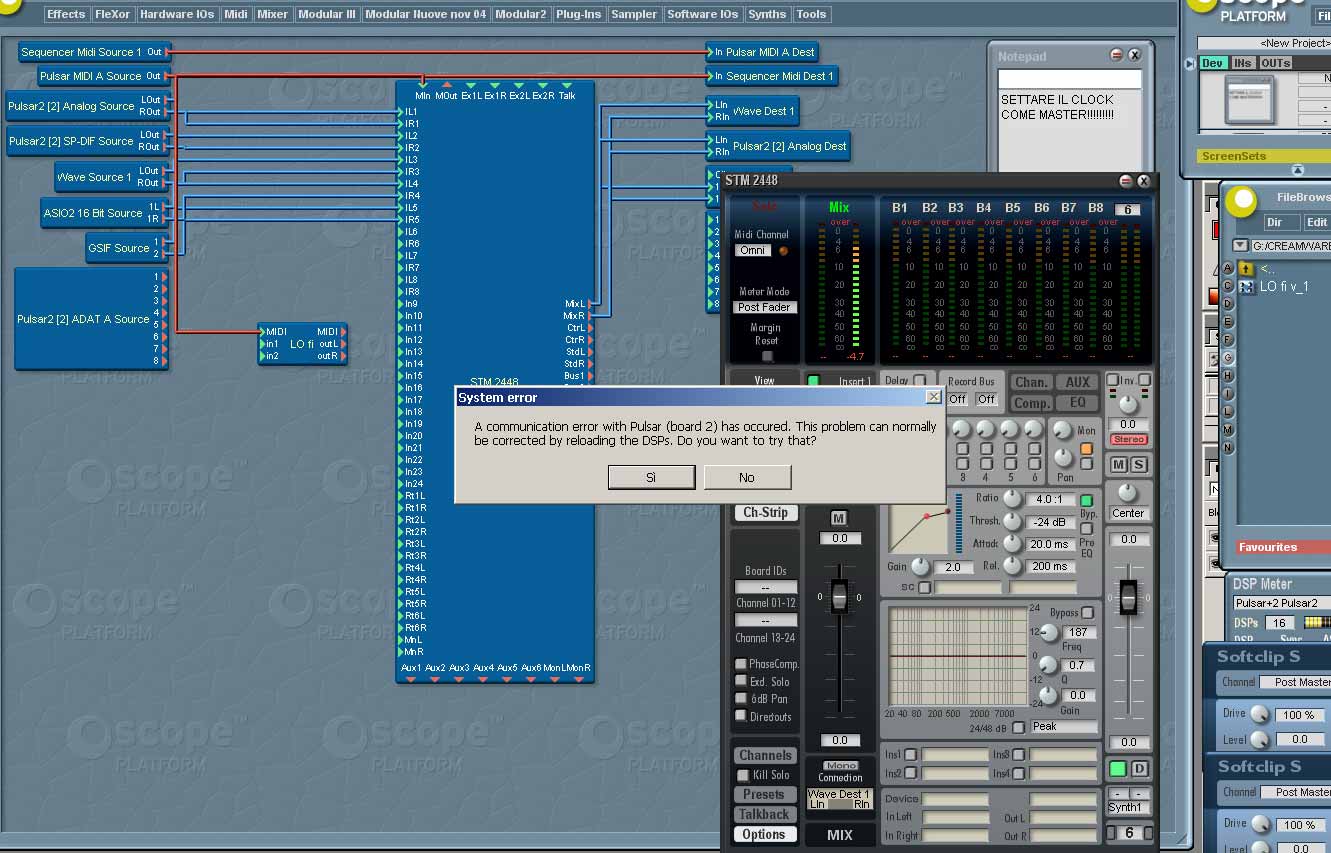Screen dimensions: 1331x853
Task: Click No in the System error dialog
Action: coord(747,477)
